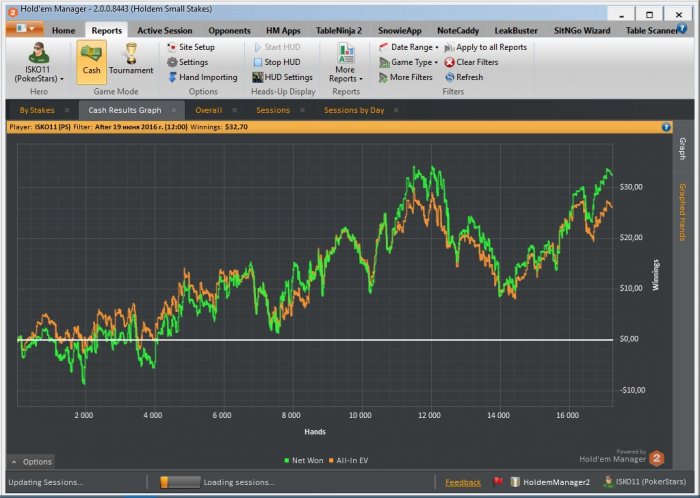Click the Stop HUD icon

coord(257,62)
